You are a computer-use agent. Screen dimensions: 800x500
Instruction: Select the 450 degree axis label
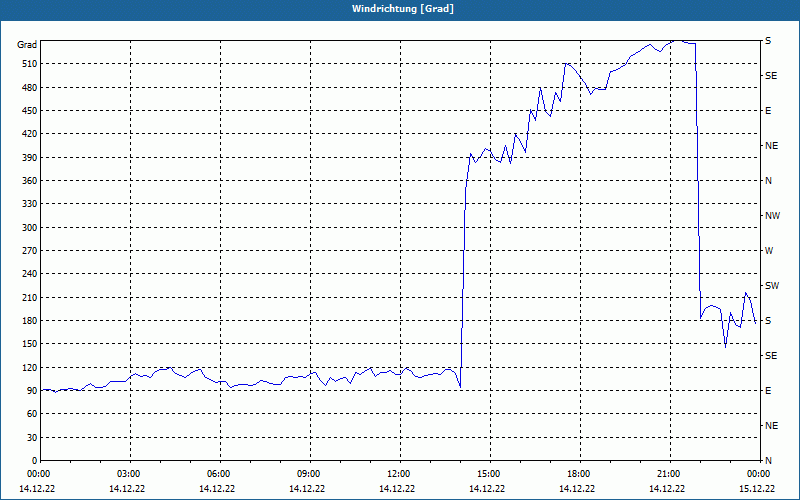tap(30, 111)
